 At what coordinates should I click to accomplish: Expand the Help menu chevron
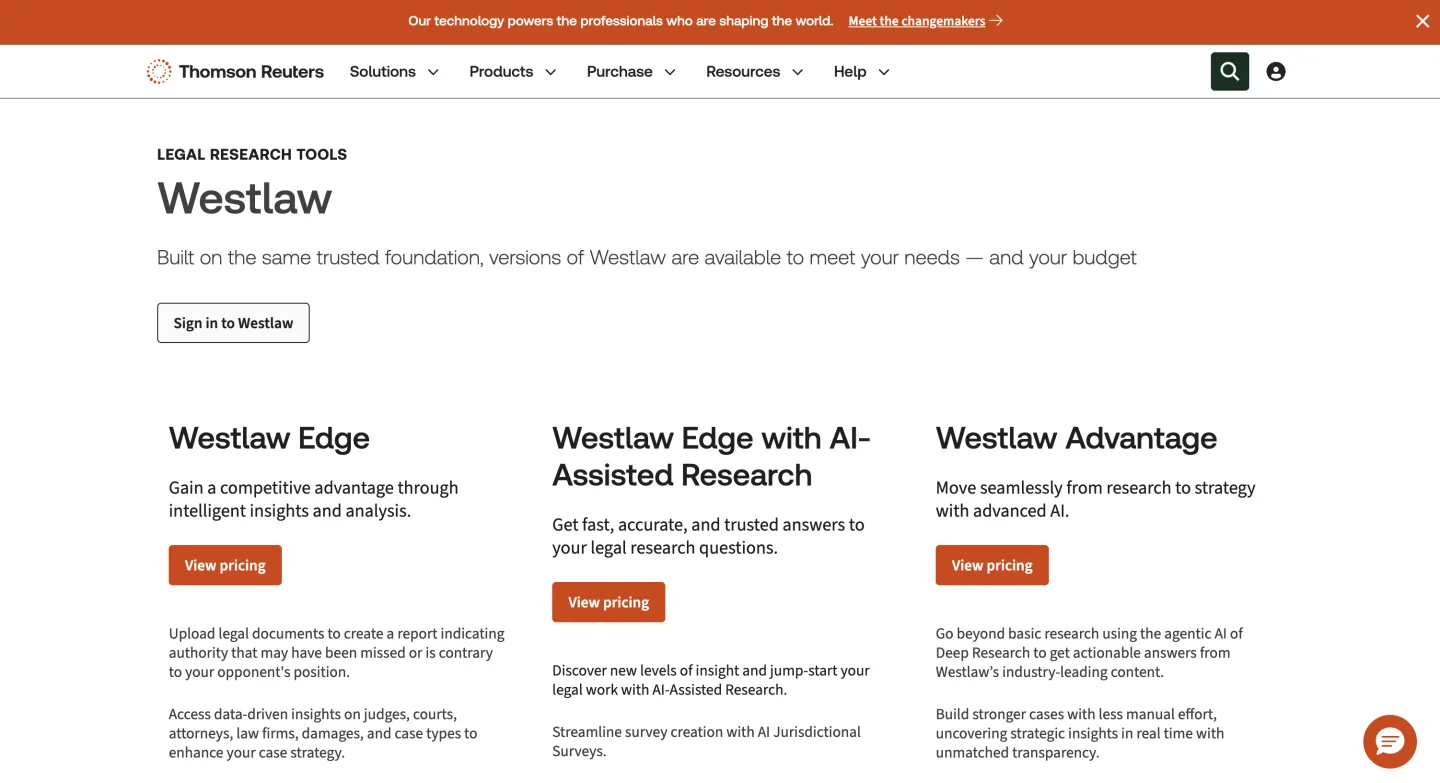[884, 72]
